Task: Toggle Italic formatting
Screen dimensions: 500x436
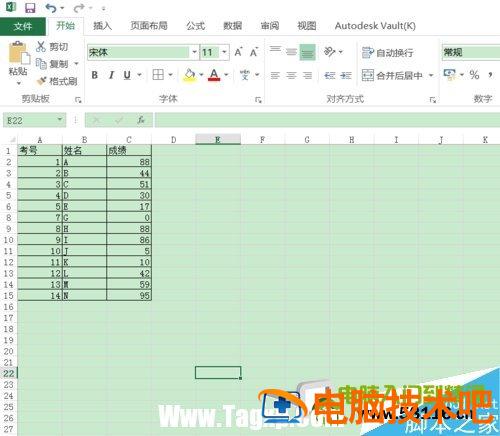Action: coord(111,75)
